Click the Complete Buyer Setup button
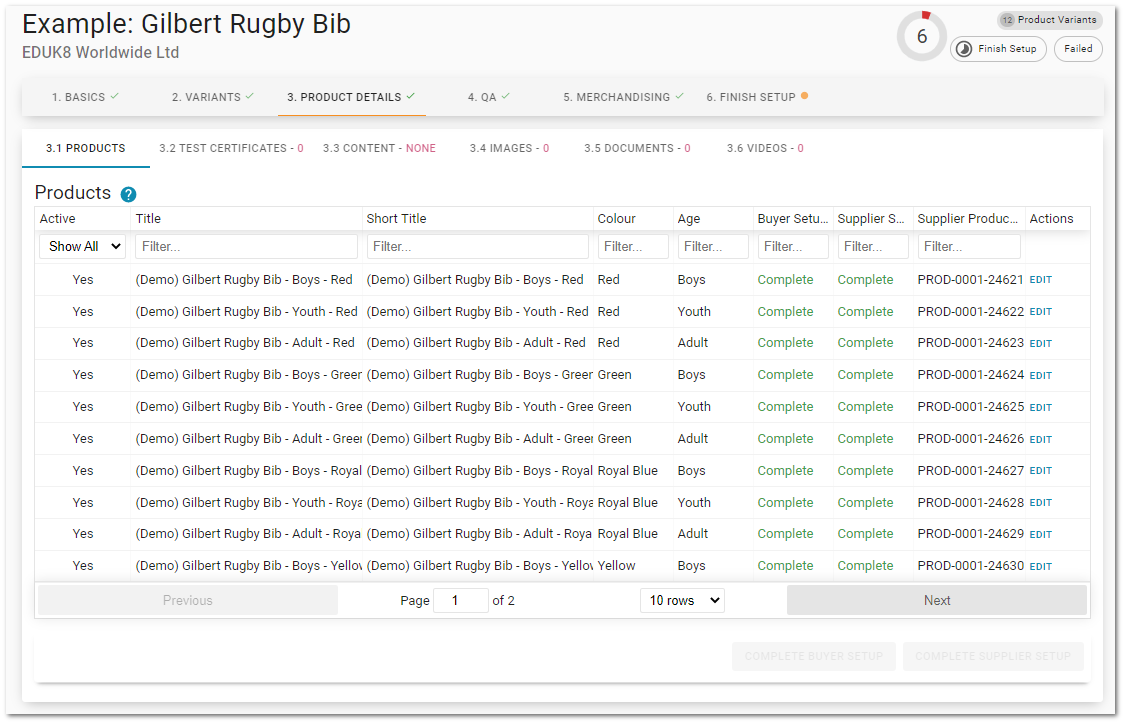This screenshot has height=724, width=1125. pyautogui.click(x=814, y=657)
